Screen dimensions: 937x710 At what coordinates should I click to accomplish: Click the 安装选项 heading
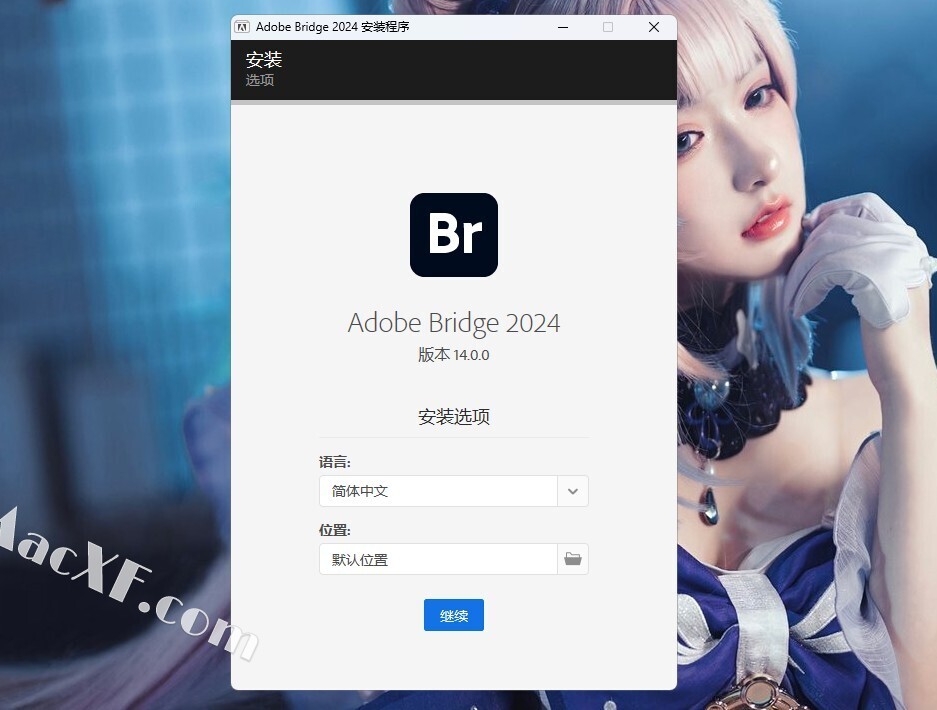click(x=454, y=417)
